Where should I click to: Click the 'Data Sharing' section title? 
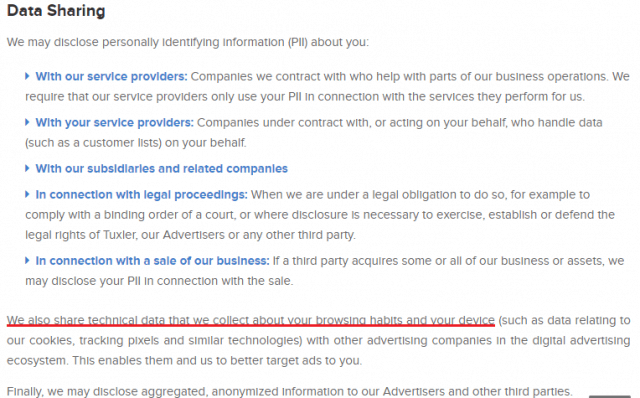tap(56, 11)
